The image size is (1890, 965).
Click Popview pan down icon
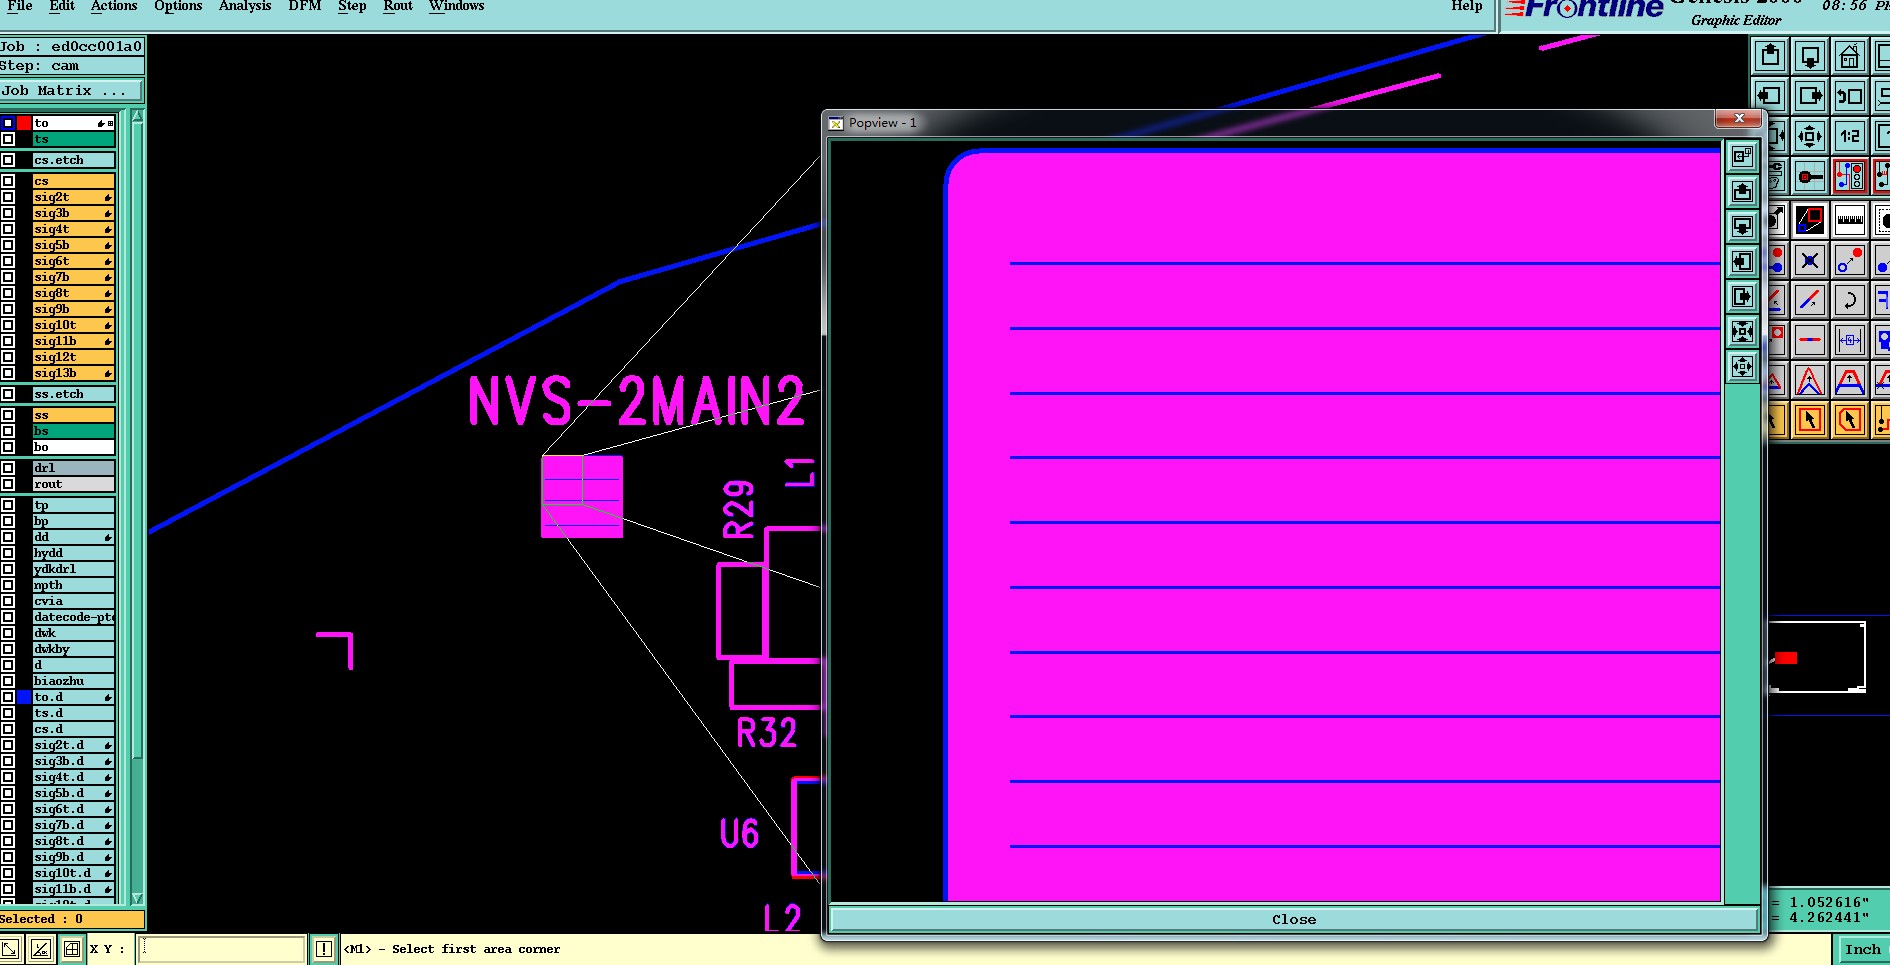(x=1743, y=226)
